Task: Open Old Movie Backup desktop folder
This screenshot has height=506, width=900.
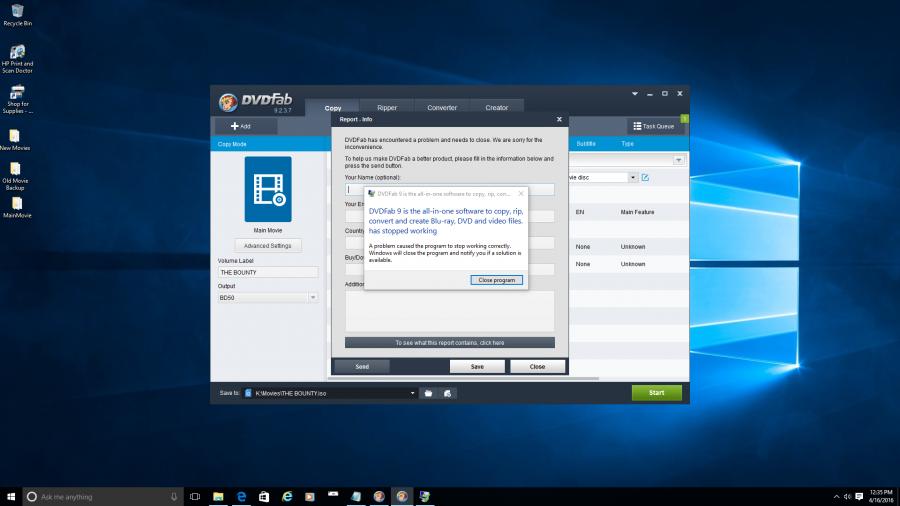Action: coord(15,176)
